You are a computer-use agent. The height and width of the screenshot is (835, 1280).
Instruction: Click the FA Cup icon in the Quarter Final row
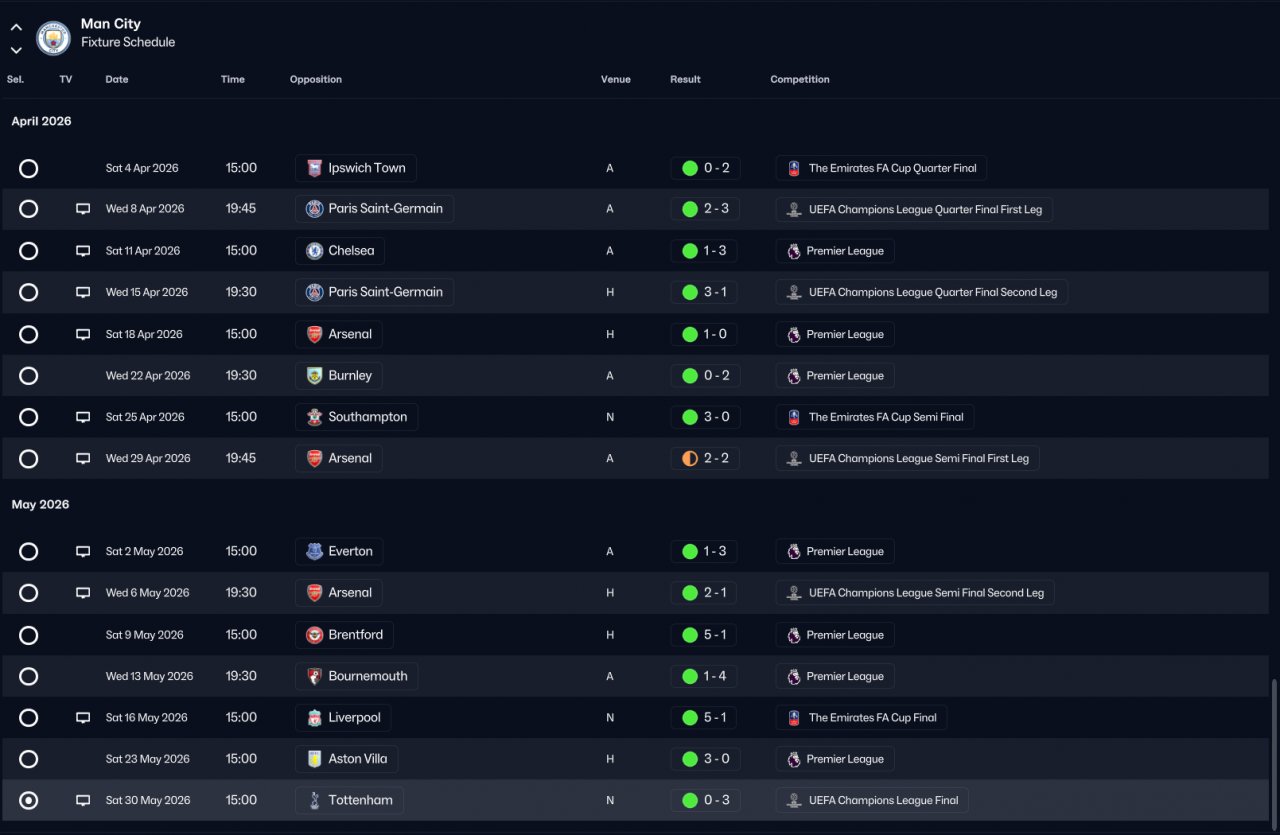point(794,168)
